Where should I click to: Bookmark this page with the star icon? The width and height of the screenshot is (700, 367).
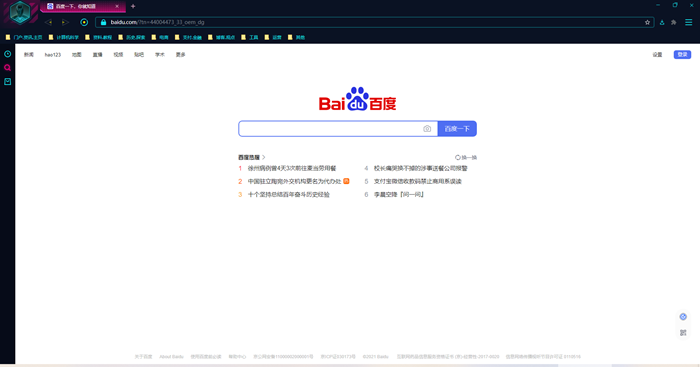[647, 22]
